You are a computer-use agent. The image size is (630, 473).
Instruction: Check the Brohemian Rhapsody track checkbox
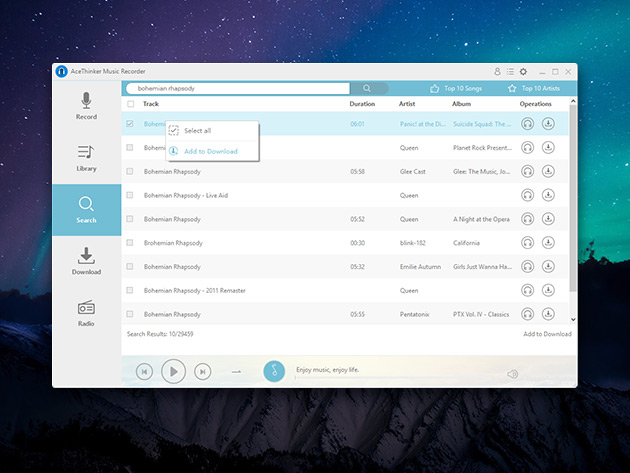coord(130,242)
